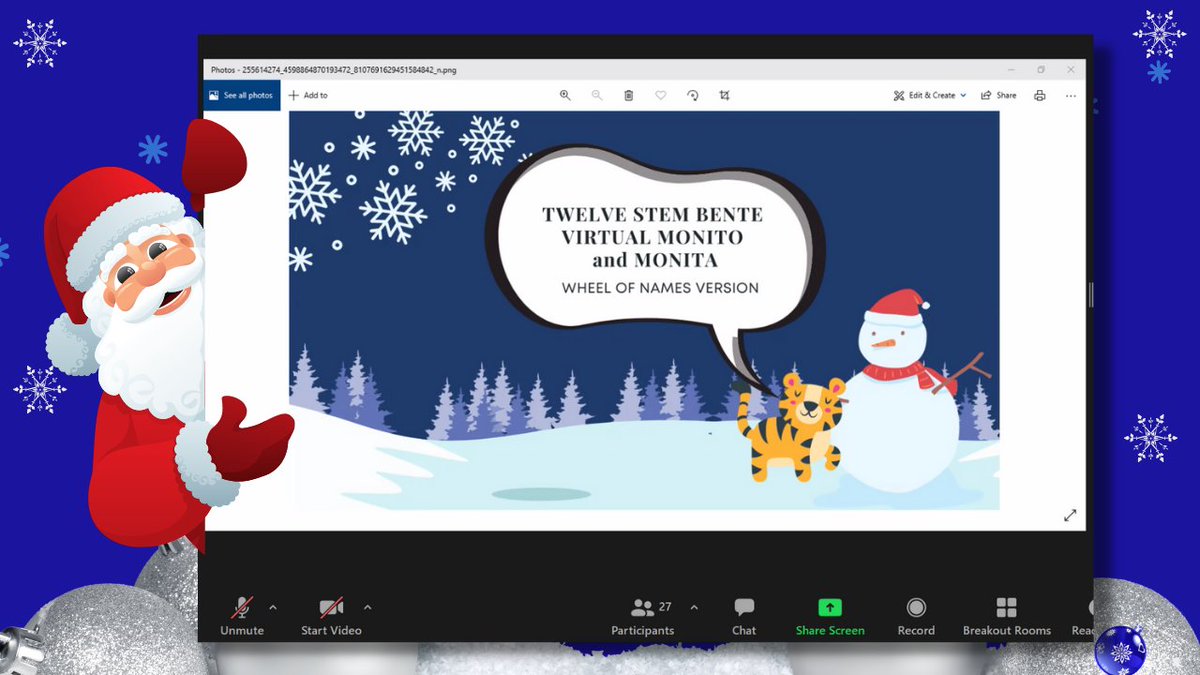Screen dimensions: 1200x675
Task: Open the Participants panel
Action: (x=643, y=616)
